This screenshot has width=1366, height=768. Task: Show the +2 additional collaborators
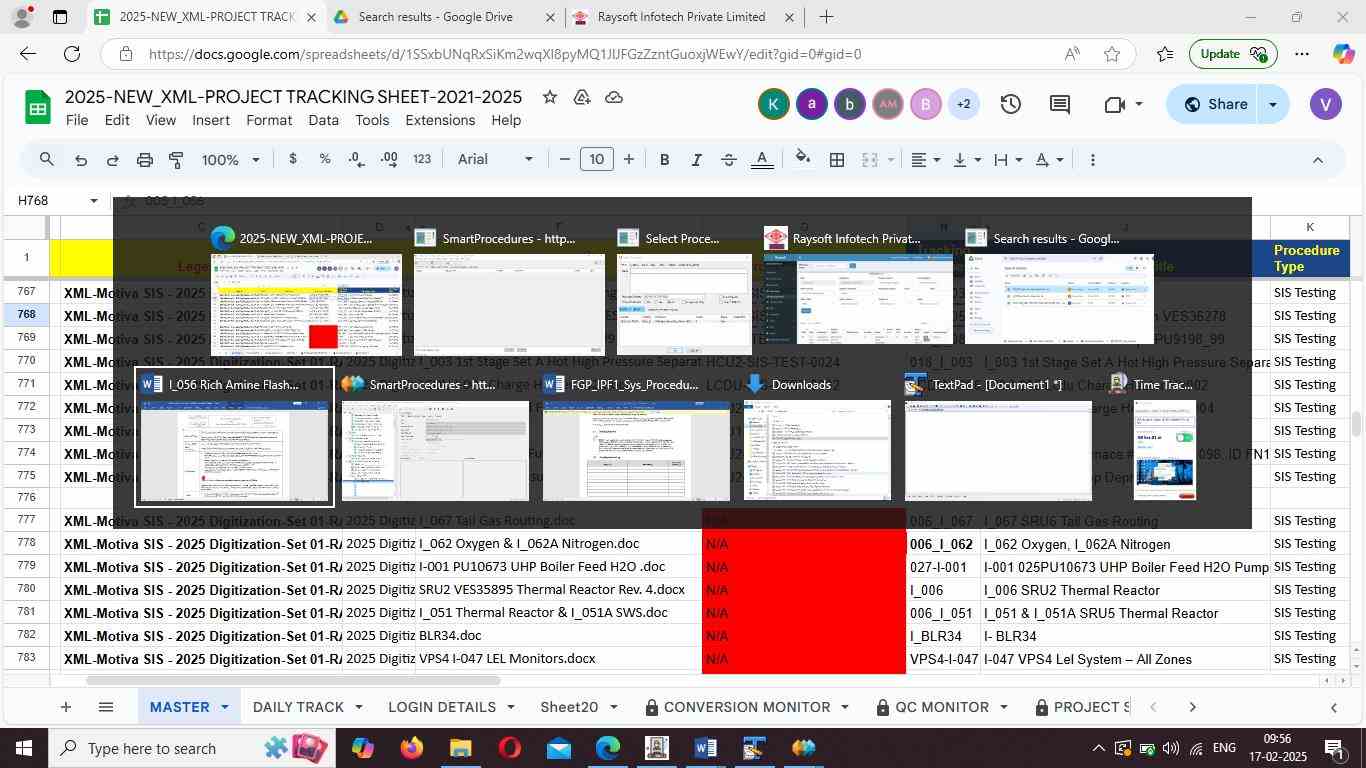(x=963, y=104)
